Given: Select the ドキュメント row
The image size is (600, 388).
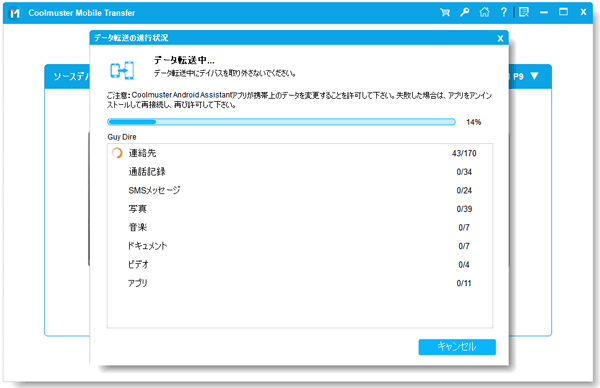Looking at the screenshot, I should click(300, 246).
